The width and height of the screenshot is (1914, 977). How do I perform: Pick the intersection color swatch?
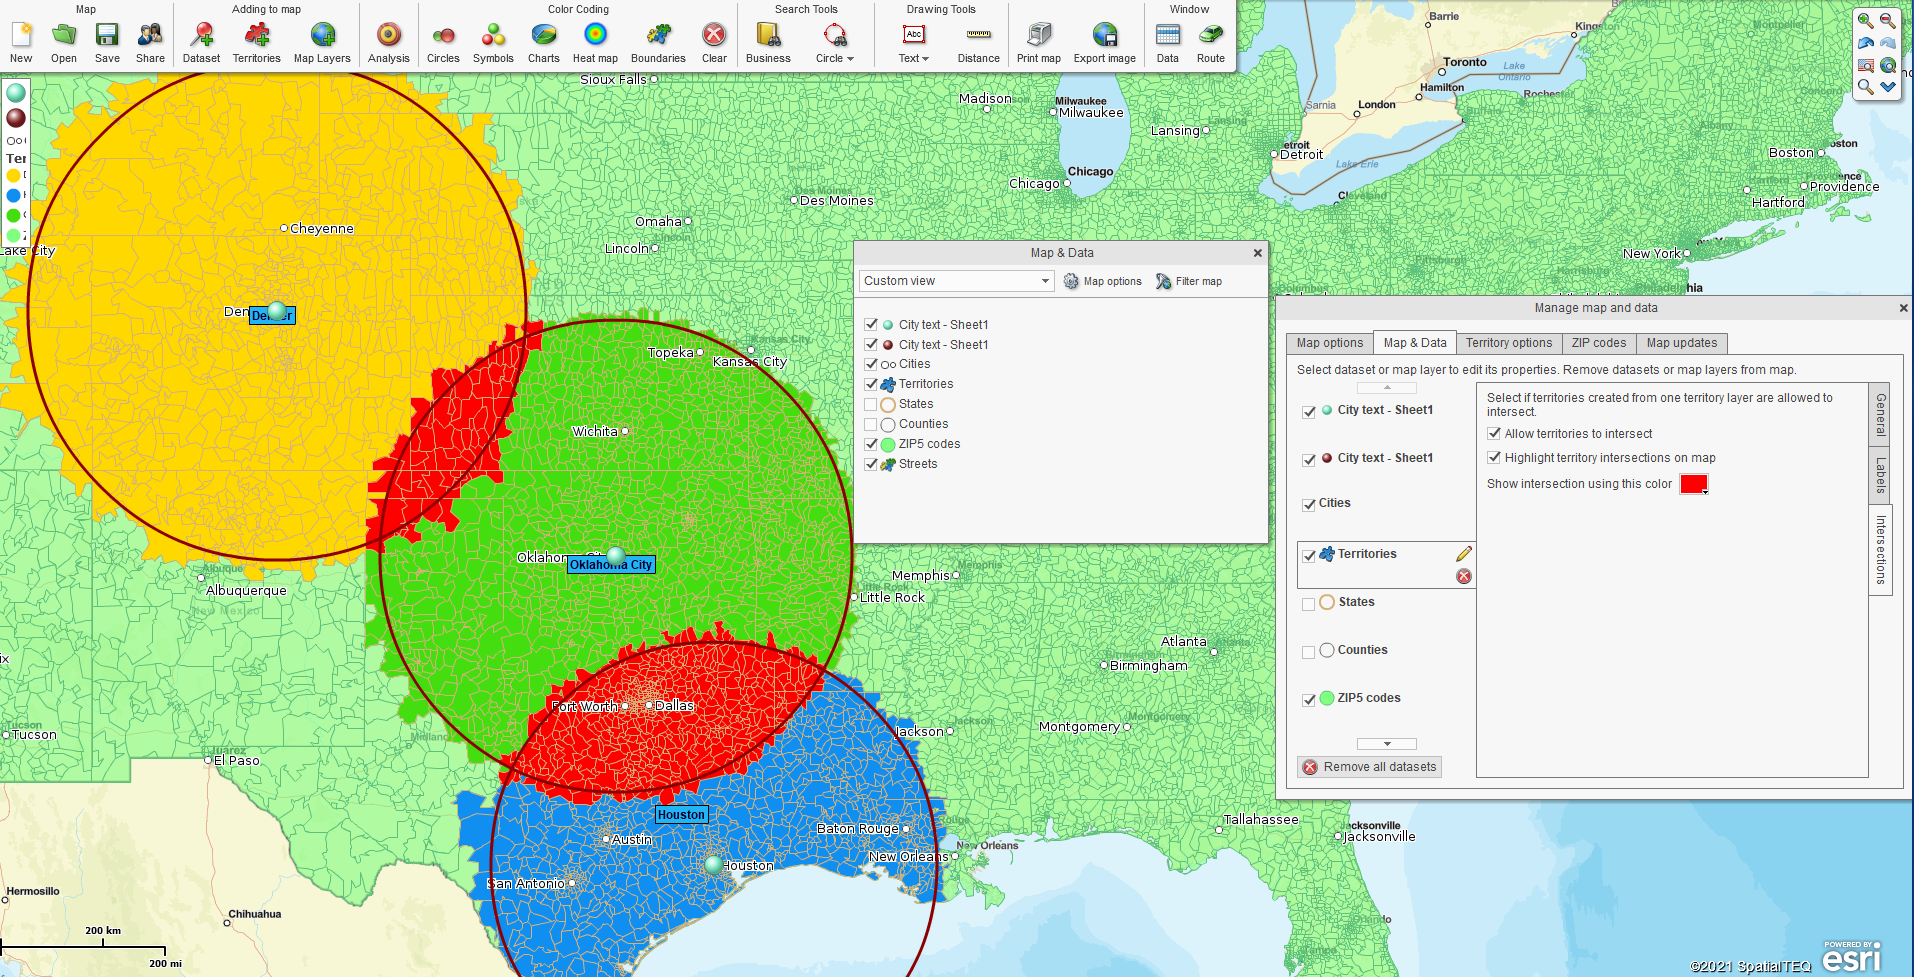coord(1694,484)
